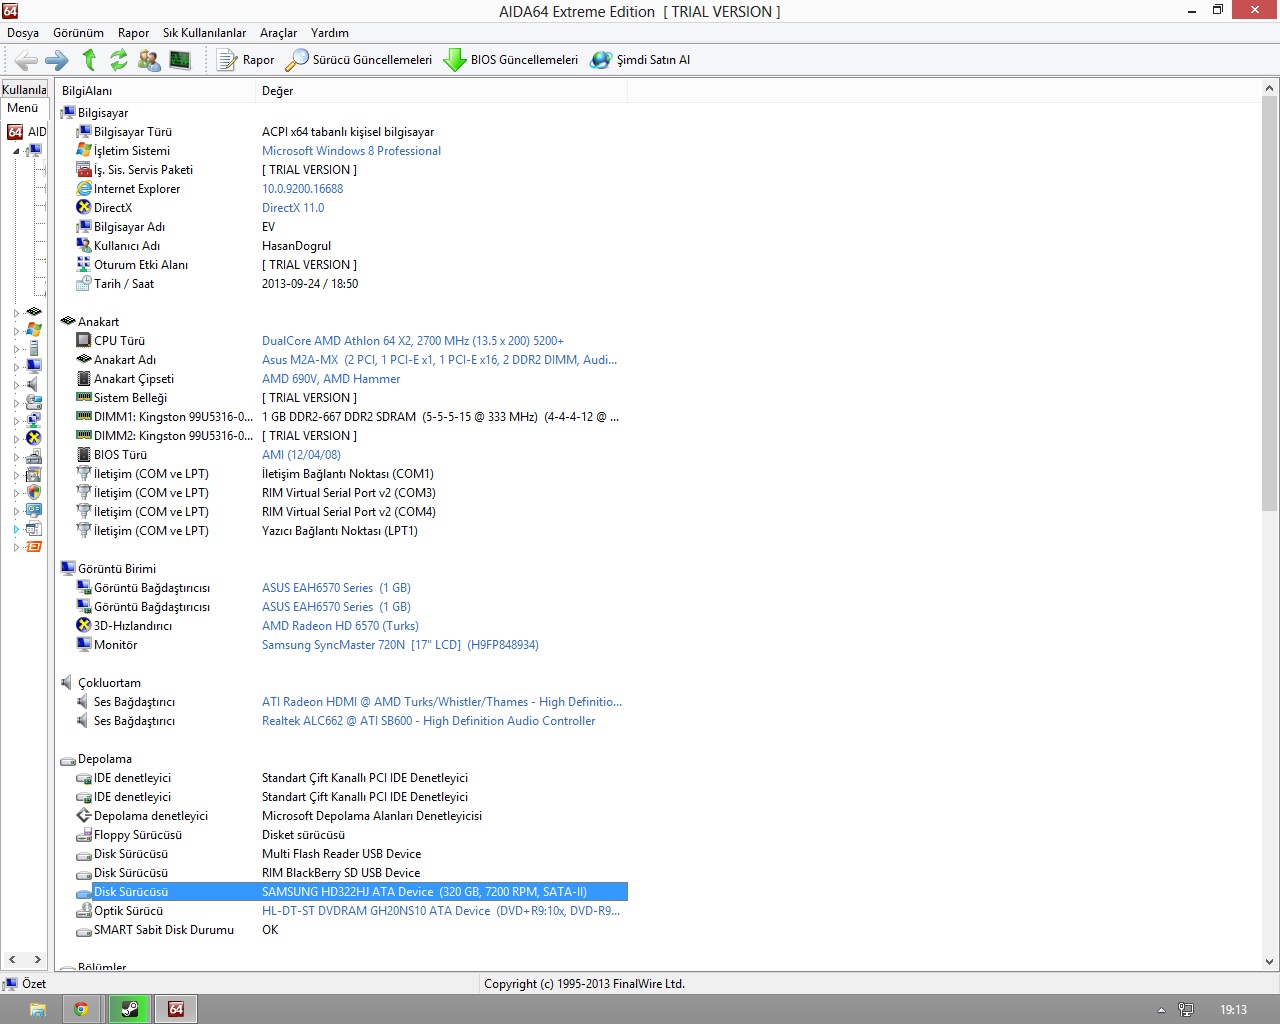This screenshot has height=1024, width=1280.
Task: Expand the Windows flag node in the tree
Action: coord(16,331)
